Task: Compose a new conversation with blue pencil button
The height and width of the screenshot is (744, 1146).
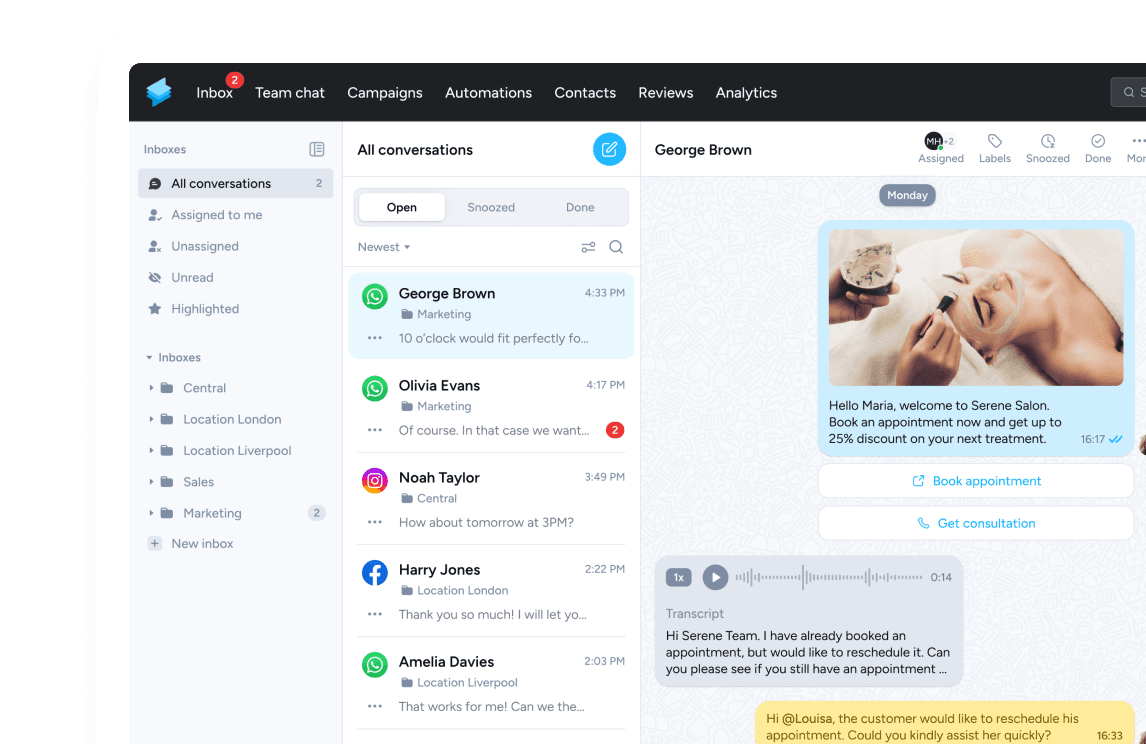Action: click(x=609, y=149)
